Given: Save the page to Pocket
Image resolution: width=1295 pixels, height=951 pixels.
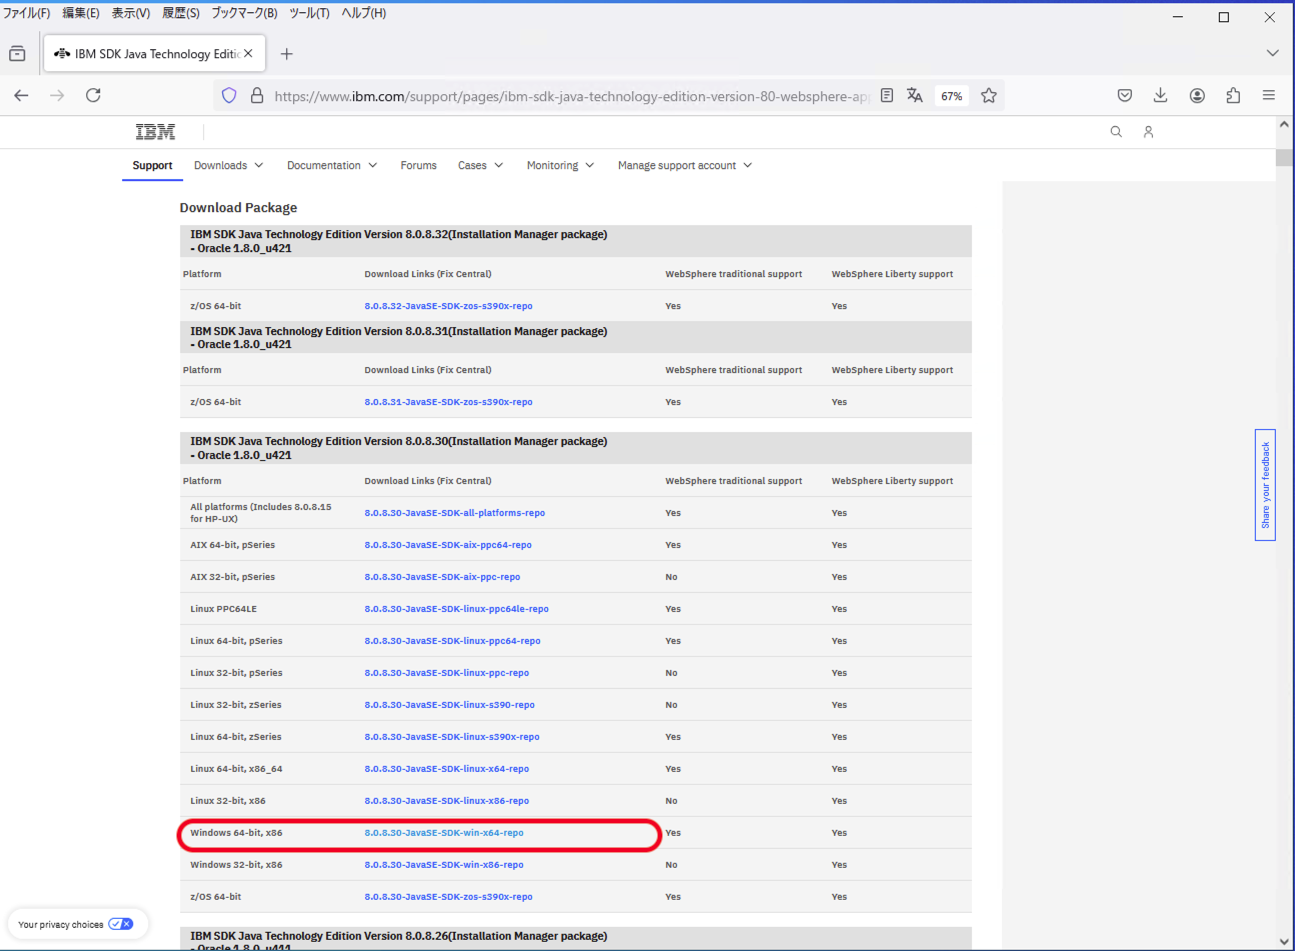Looking at the screenshot, I should 1124,95.
